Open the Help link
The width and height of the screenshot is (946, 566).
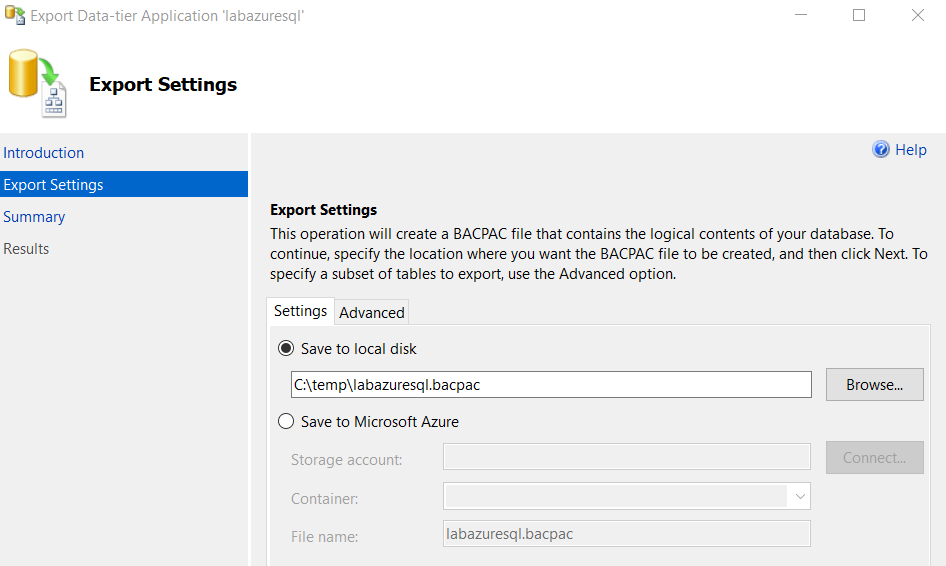pos(910,150)
